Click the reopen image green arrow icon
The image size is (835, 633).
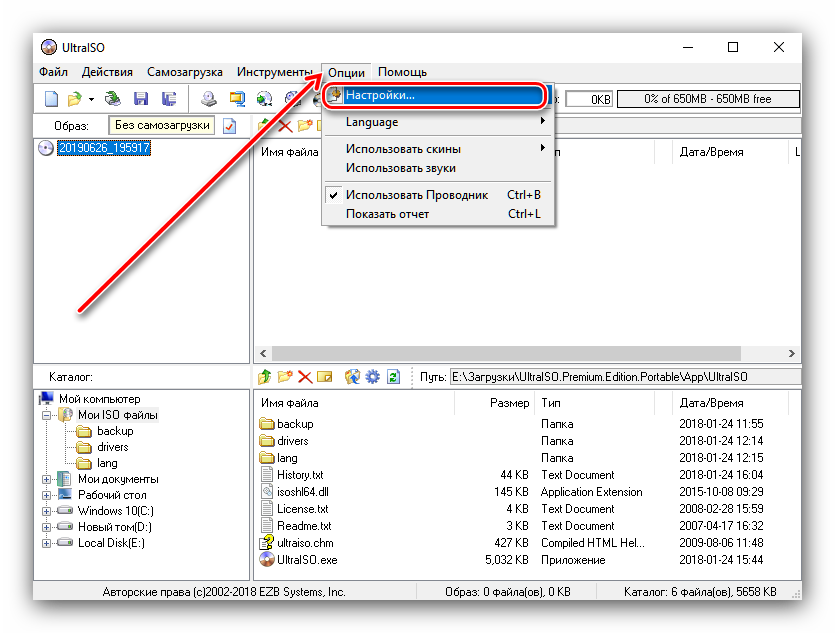click(x=114, y=99)
